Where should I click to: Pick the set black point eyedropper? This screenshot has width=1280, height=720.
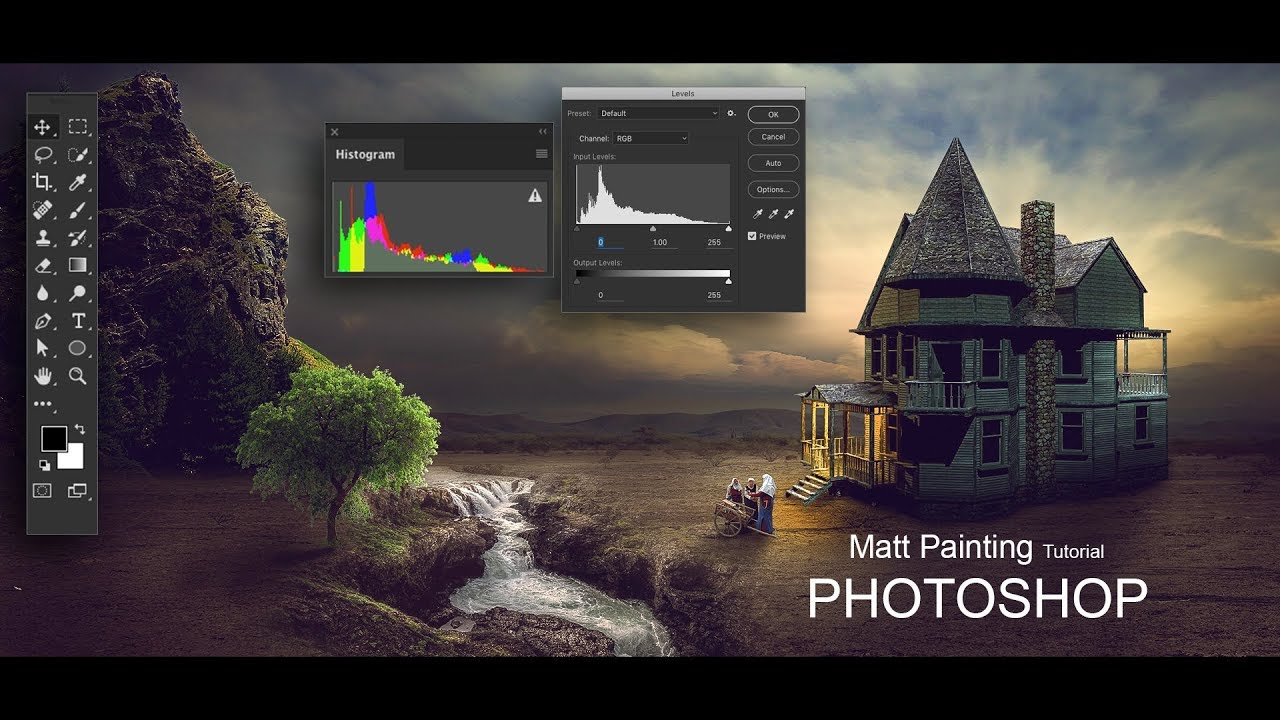pos(758,213)
